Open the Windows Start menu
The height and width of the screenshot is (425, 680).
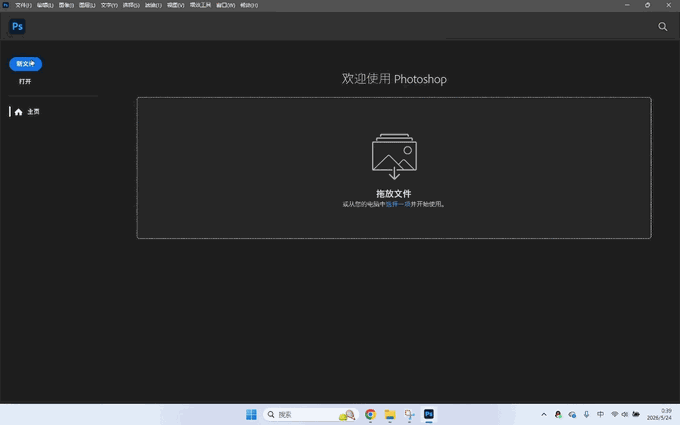(x=251, y=415)
